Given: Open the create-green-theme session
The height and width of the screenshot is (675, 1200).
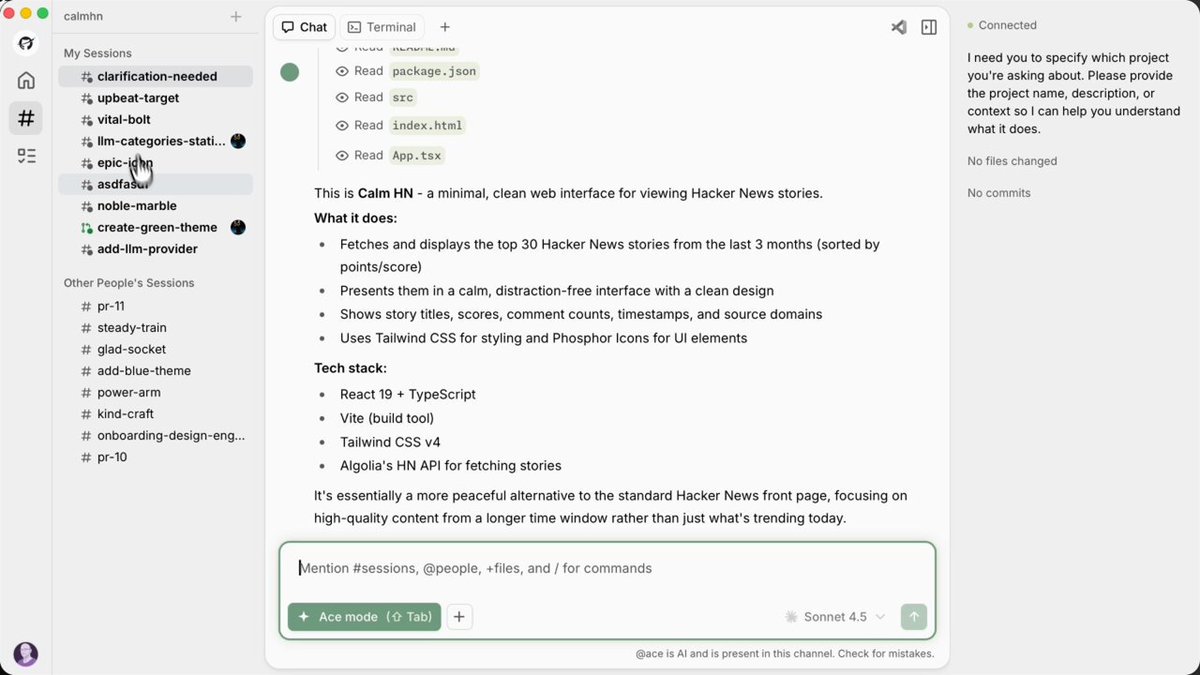Looking at the screenshot, I should click(155, 227).
